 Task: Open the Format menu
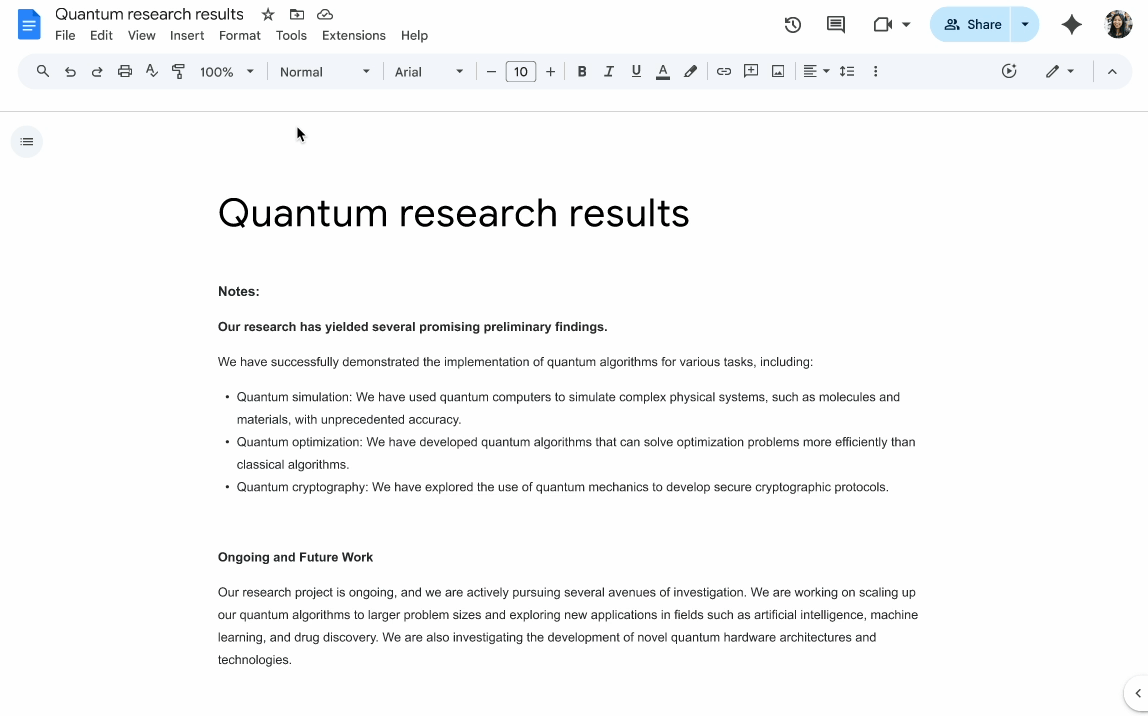click(x=239, y=35)
